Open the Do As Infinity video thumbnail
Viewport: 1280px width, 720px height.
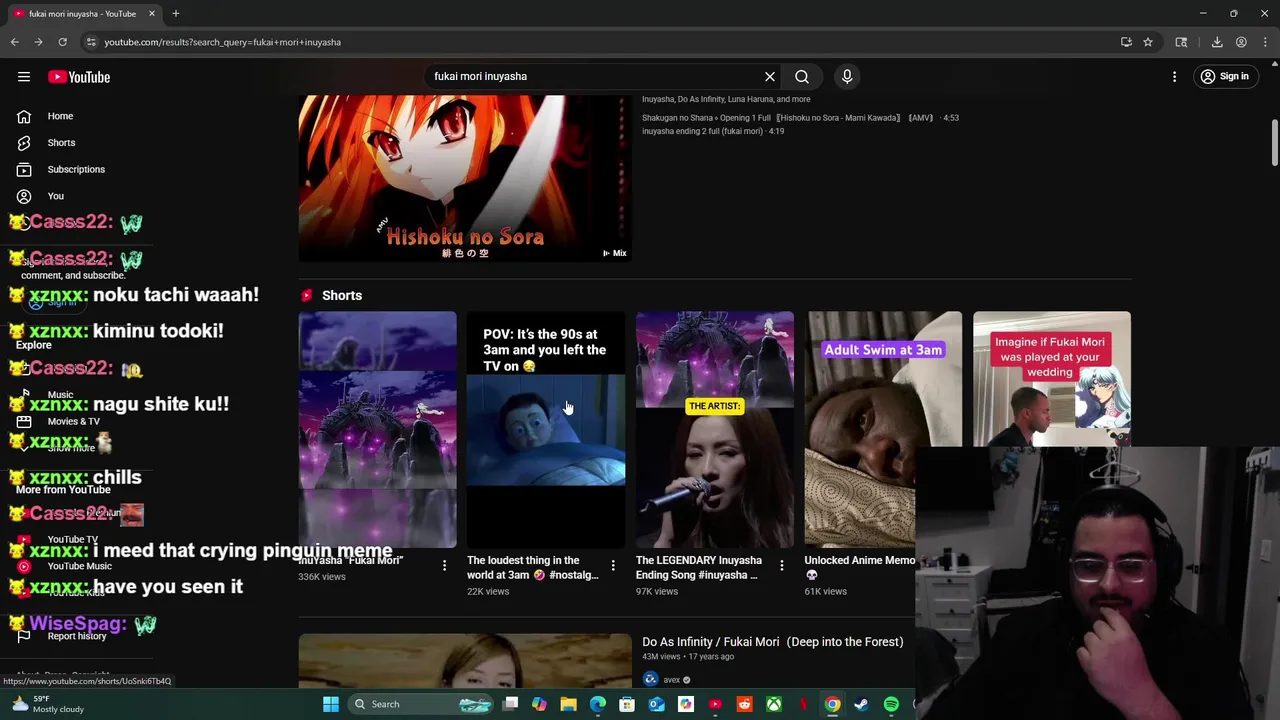tap(465, 661)
